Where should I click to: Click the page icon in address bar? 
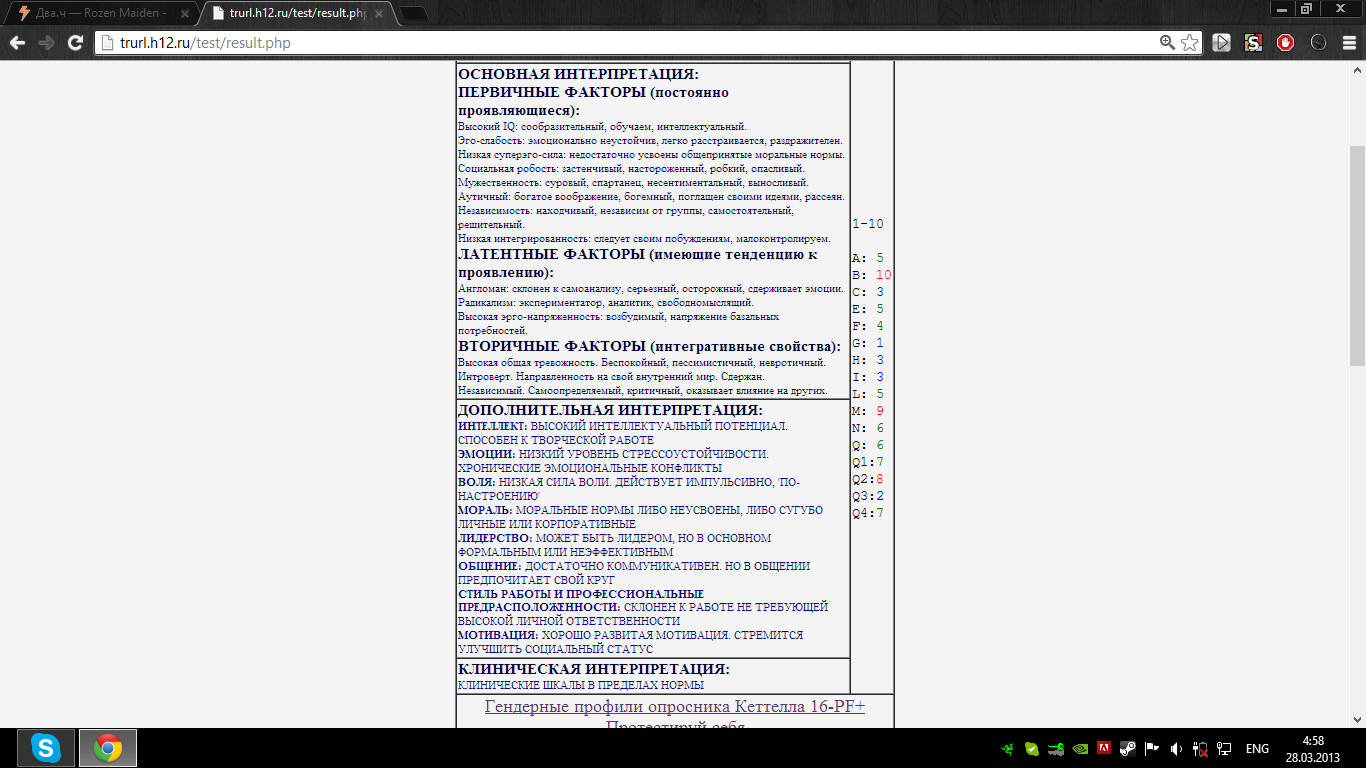click(108, 43)
